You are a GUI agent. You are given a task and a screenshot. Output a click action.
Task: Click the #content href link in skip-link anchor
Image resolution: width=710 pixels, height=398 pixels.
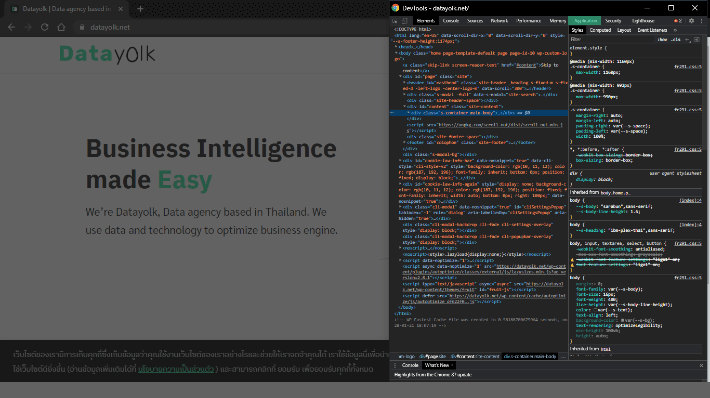coord(526,65)
